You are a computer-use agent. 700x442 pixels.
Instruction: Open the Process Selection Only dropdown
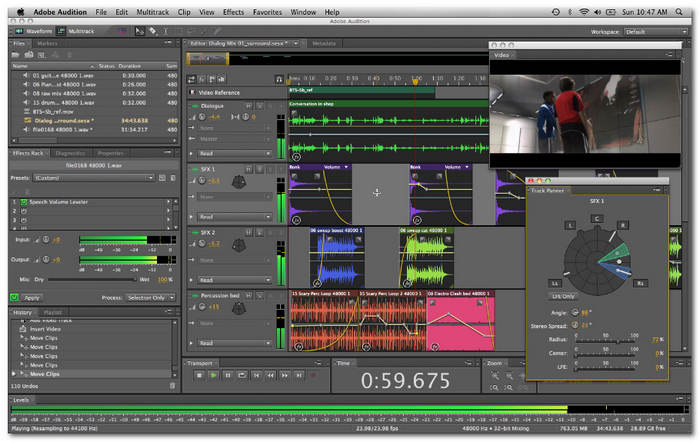[150, 298]
